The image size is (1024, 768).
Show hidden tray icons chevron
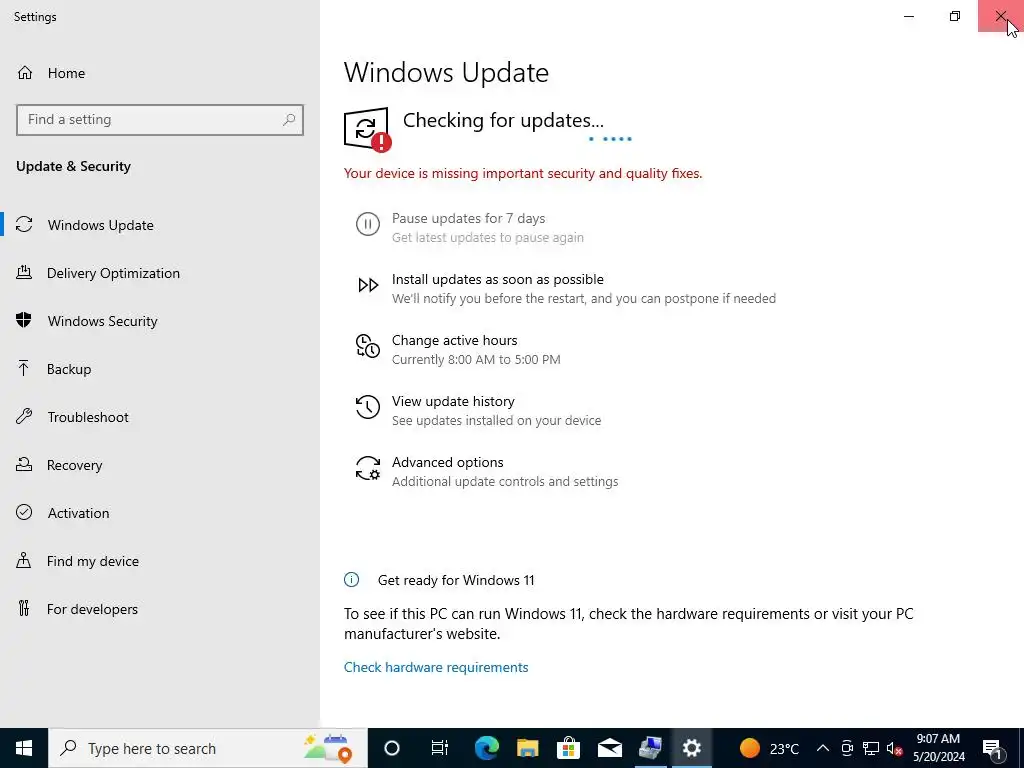823,748
